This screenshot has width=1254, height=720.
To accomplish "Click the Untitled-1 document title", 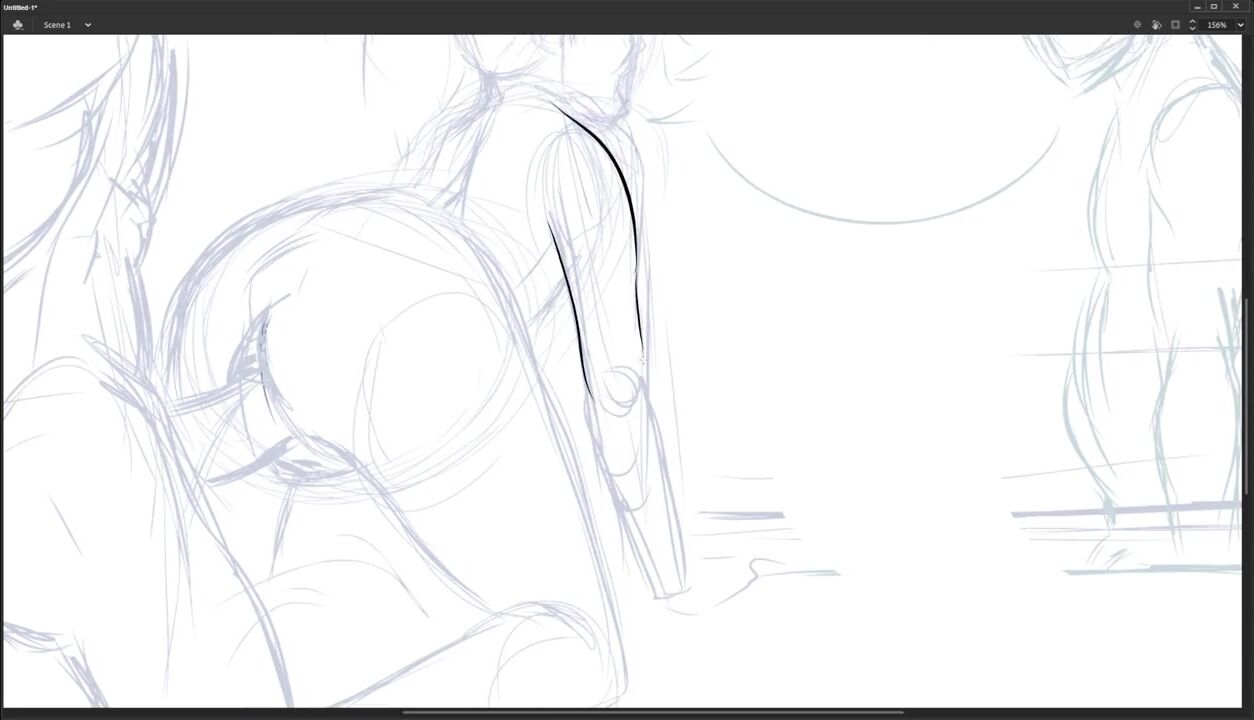I will coord(20,7).
